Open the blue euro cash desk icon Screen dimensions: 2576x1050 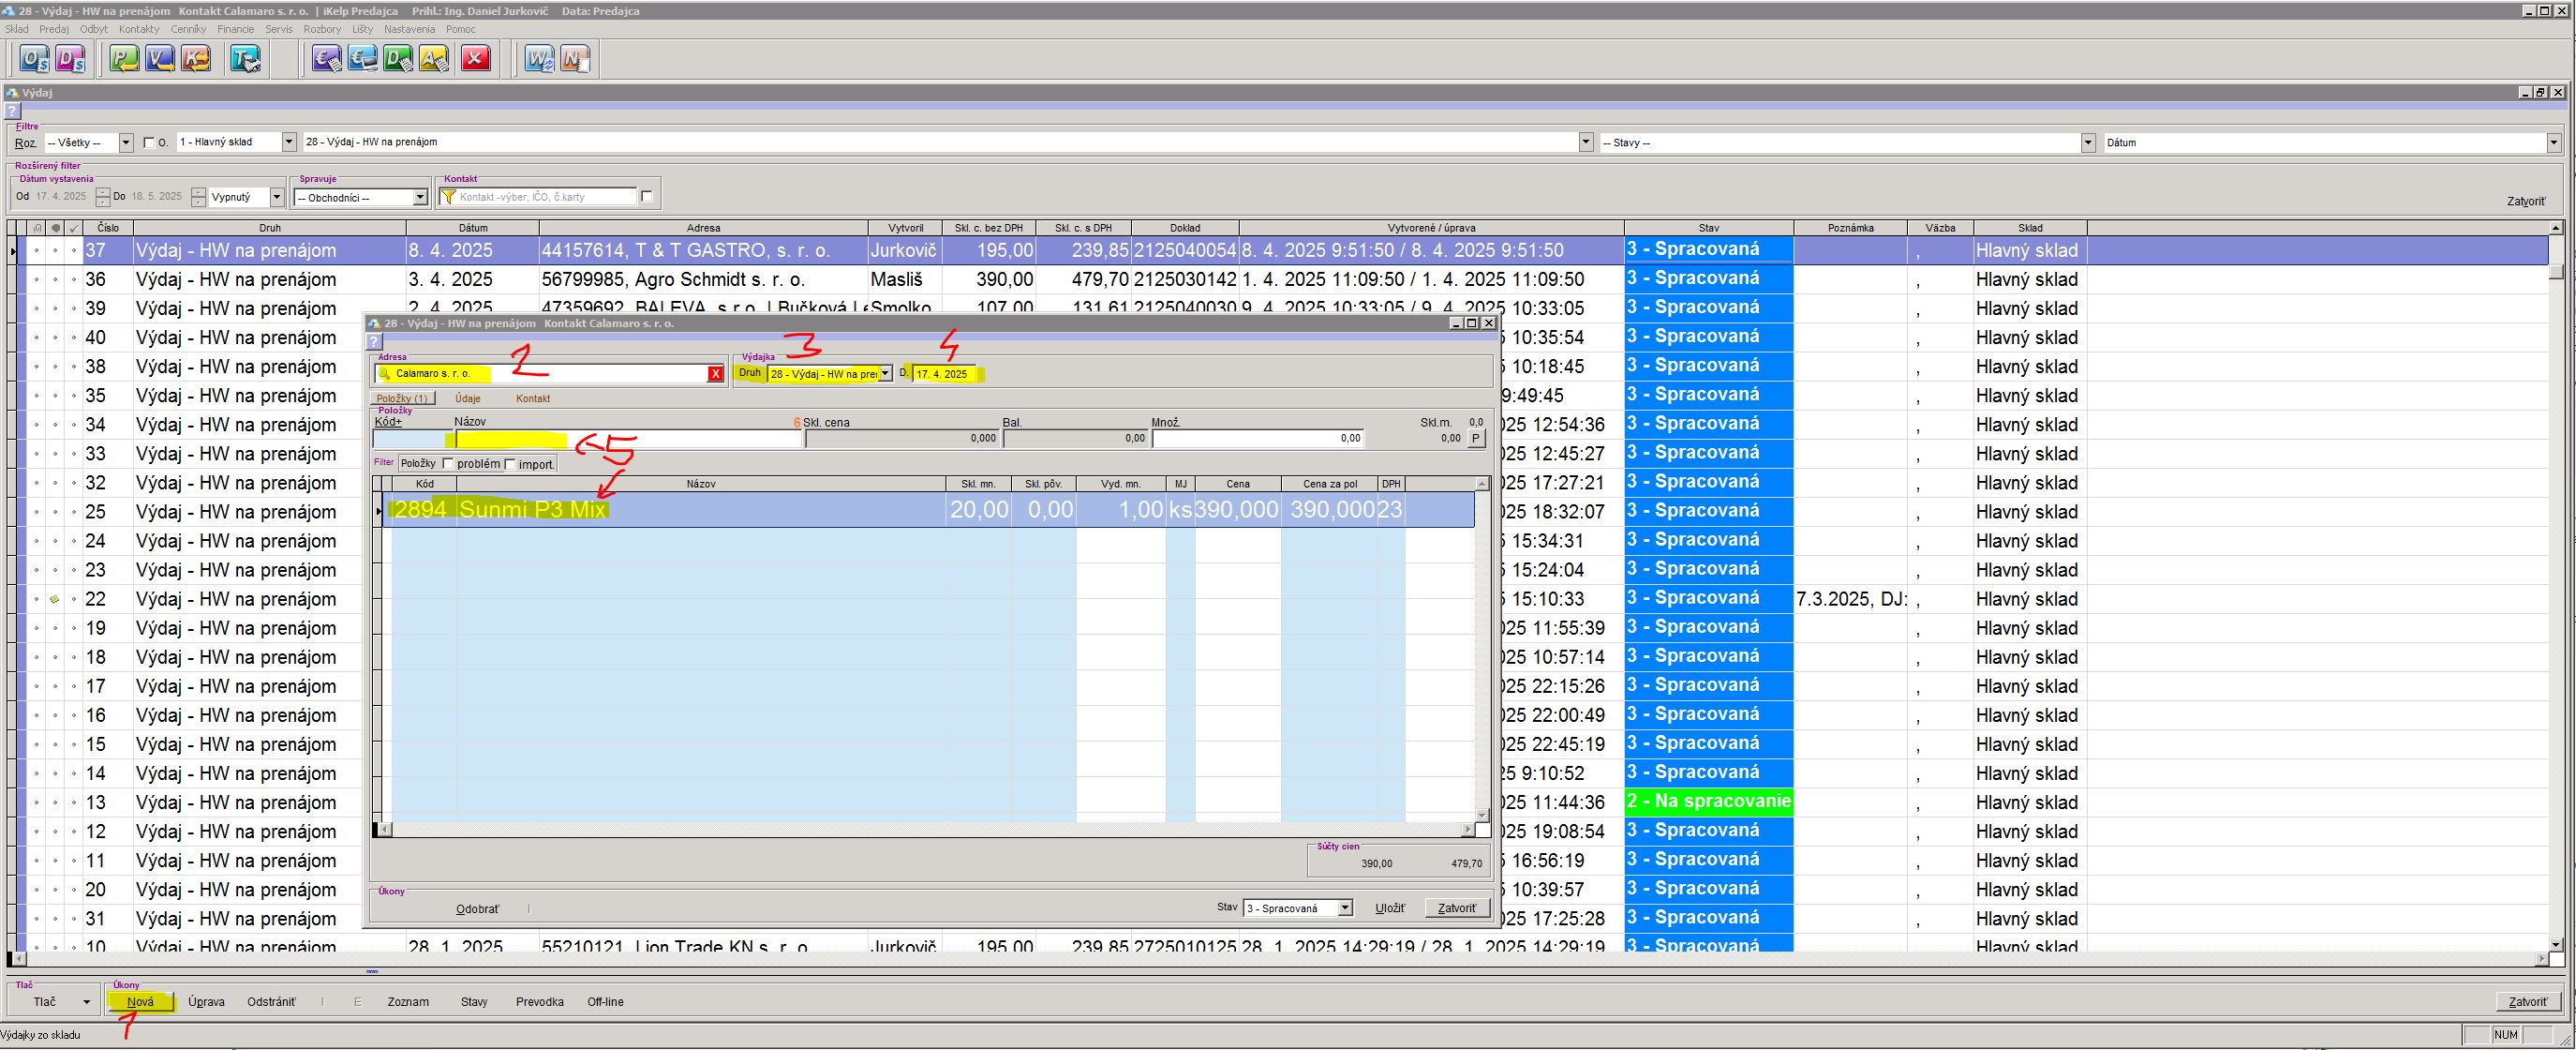pyautogui.click(x=362, y=59)
